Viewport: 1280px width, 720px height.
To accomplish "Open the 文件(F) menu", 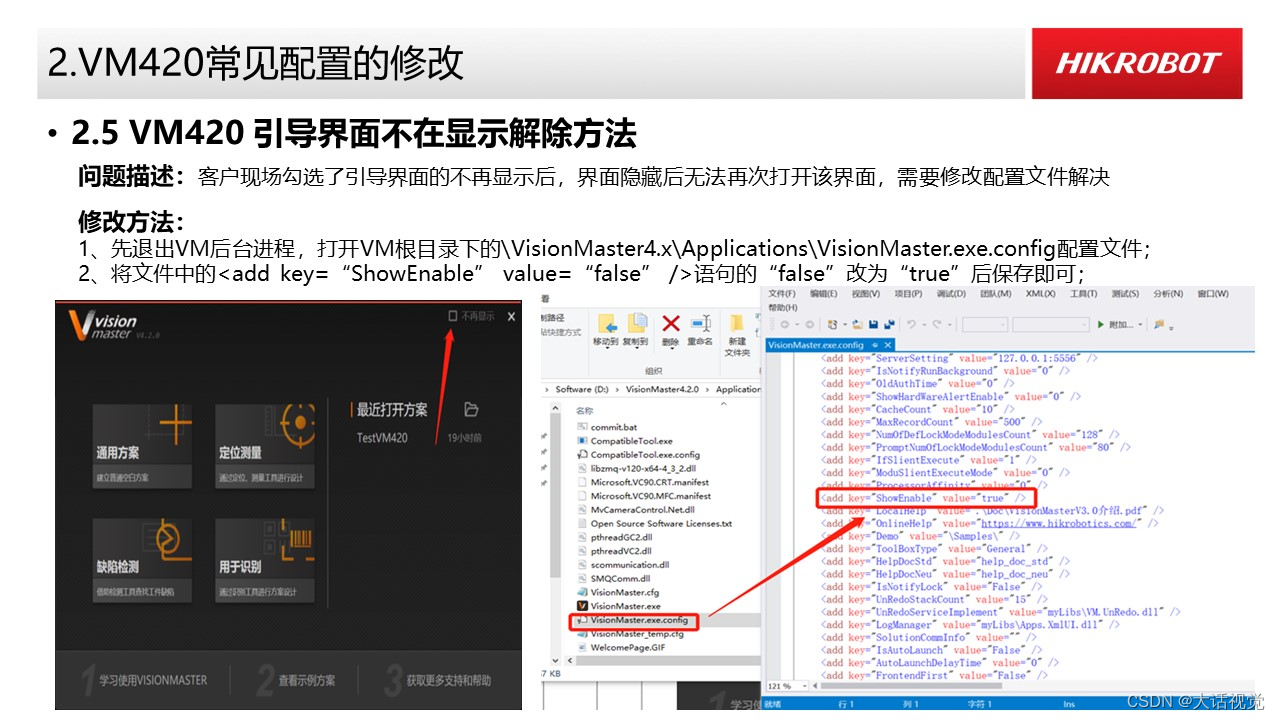I will (782, 294).
